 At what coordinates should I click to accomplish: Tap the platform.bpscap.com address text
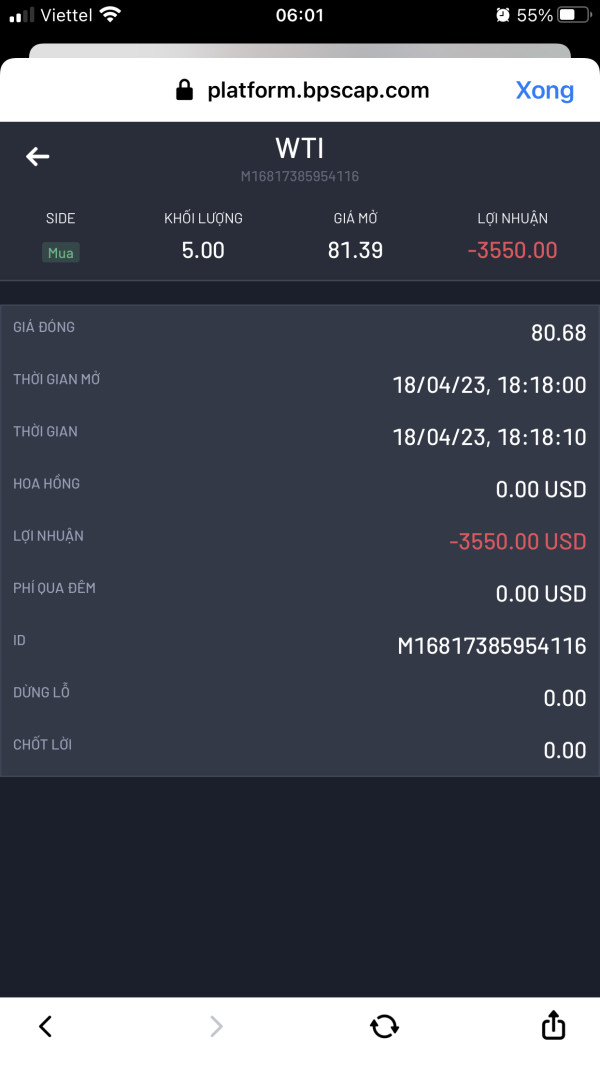click(x=318, y=91)
